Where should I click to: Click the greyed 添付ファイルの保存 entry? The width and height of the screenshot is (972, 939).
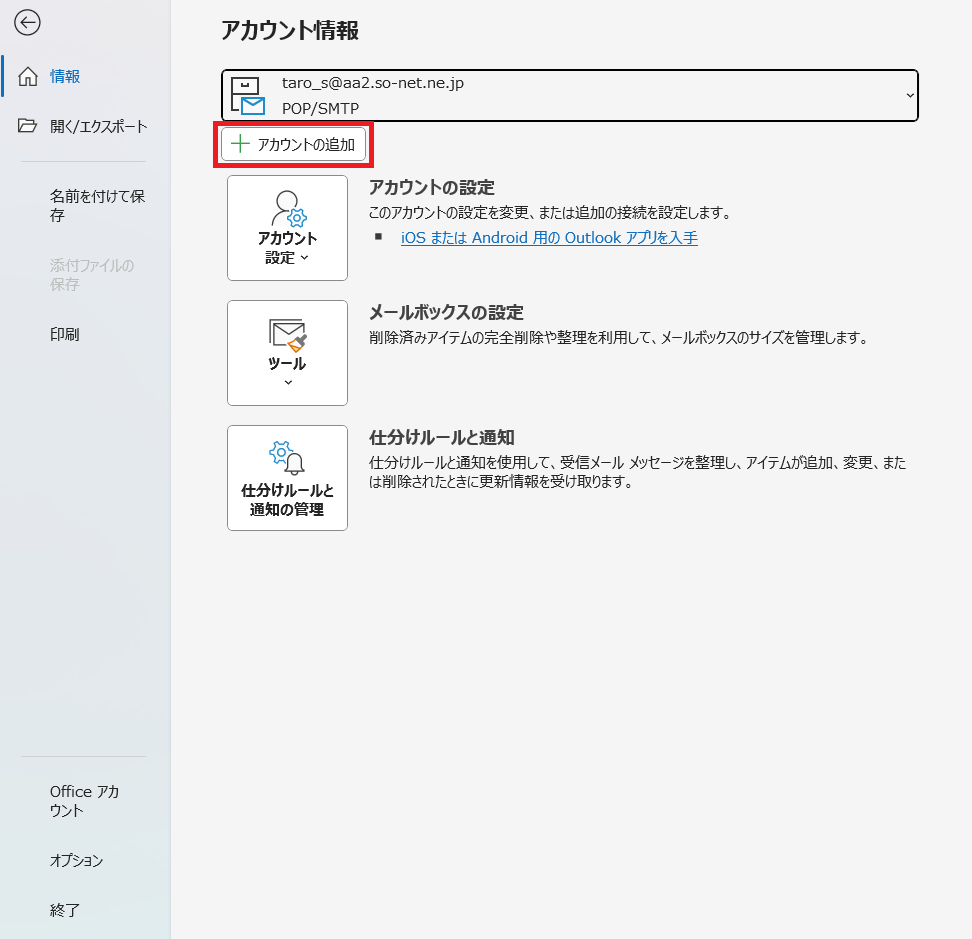[91, 275]
